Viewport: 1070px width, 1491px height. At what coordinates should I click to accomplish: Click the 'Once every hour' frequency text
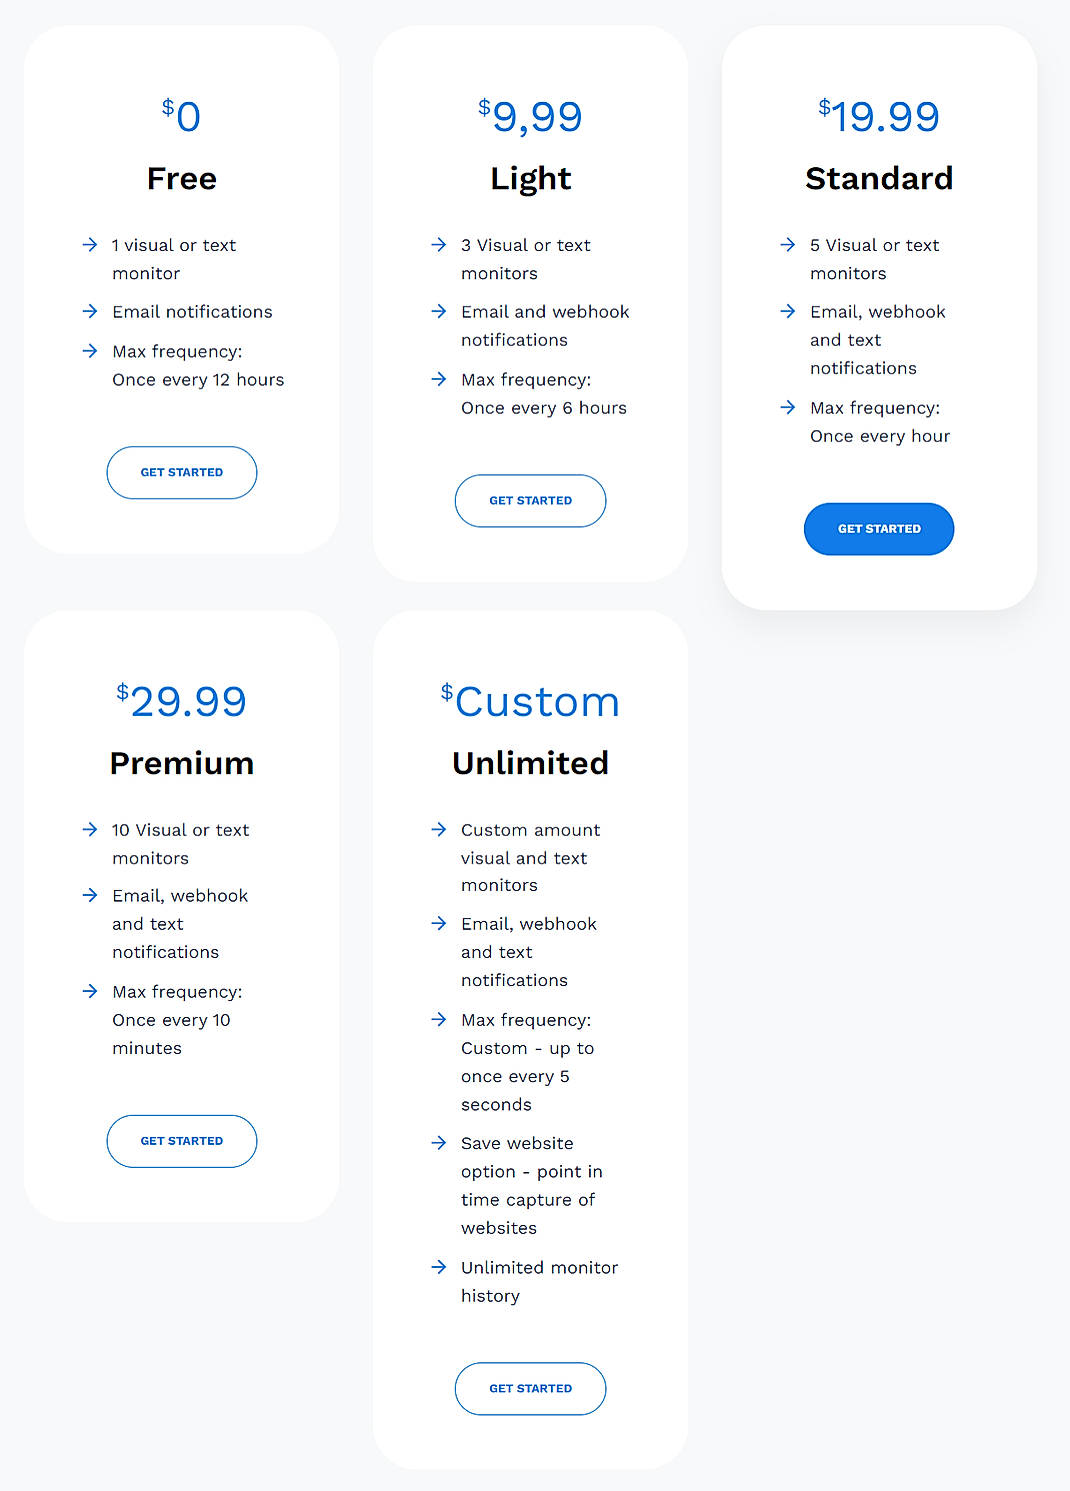pyautogui.click(x=879, y=436)
